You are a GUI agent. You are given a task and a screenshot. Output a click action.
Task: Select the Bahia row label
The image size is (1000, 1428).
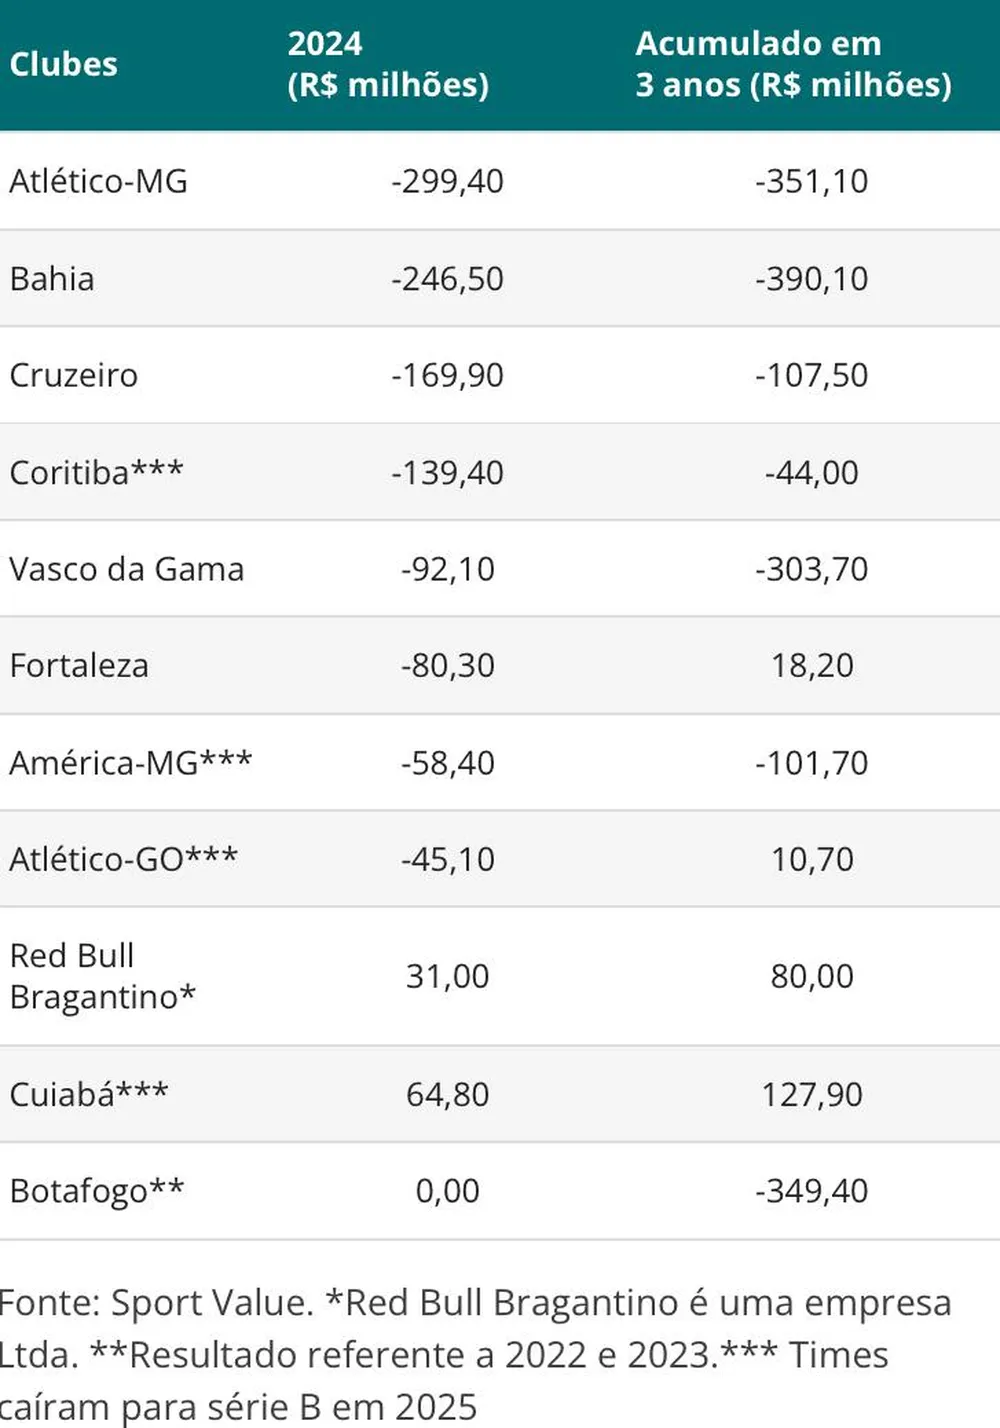[52, 278]
